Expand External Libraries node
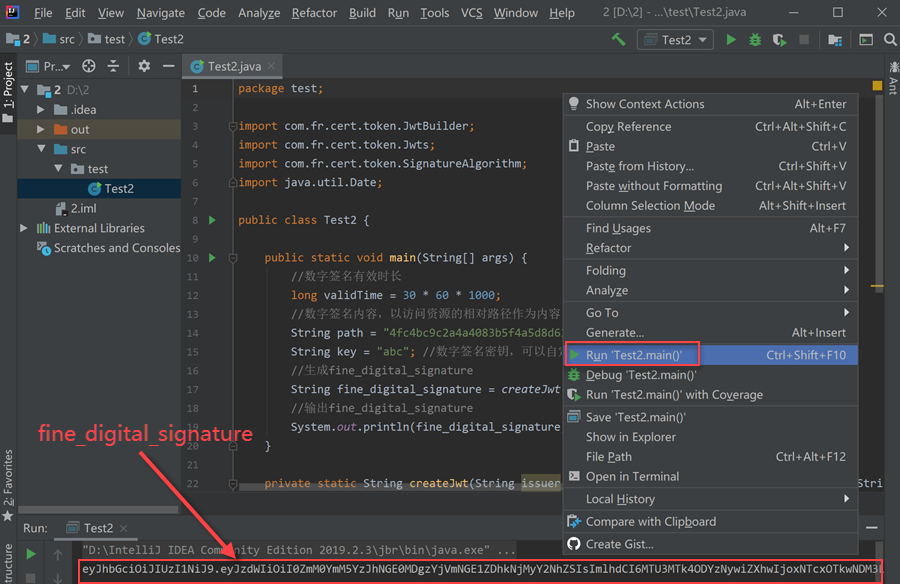The width and height of the screenshot is (900, 584). click(24, 228)
